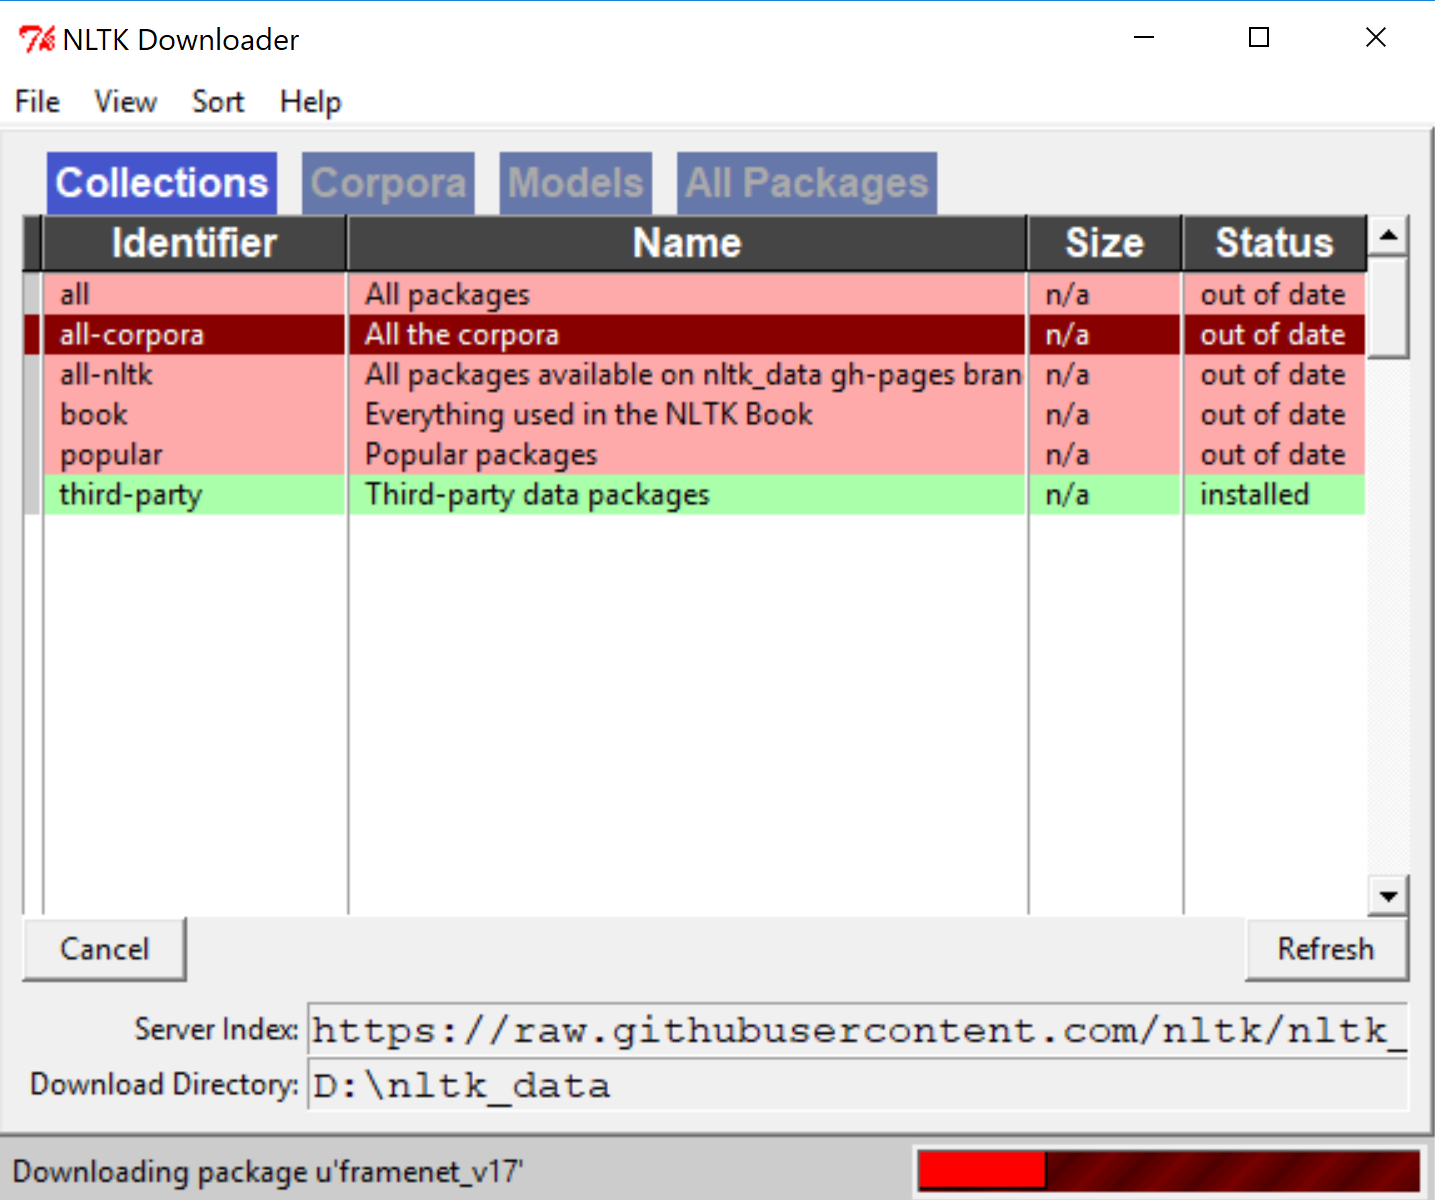
Task: Click the 'Download Directory:' label
Action: pos(164,1084)
